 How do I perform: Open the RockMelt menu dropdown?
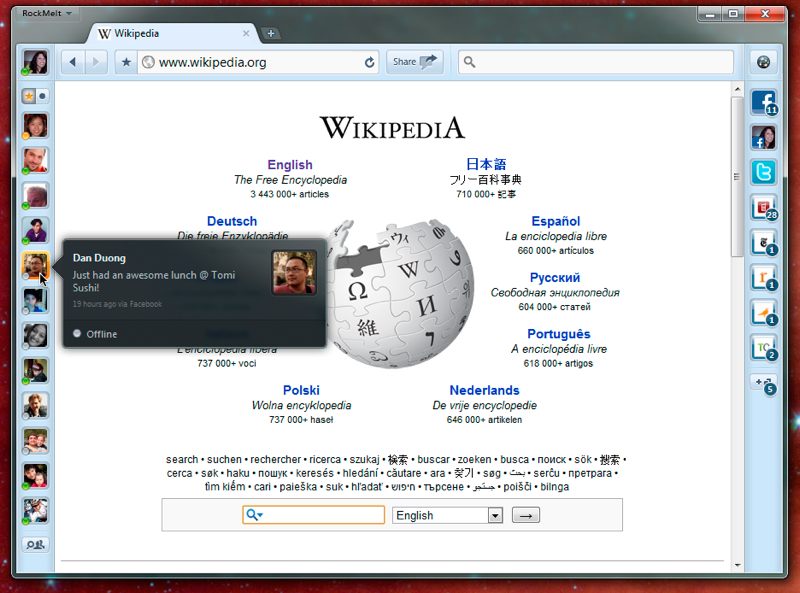pyautogui.click(x=47, y=13)
